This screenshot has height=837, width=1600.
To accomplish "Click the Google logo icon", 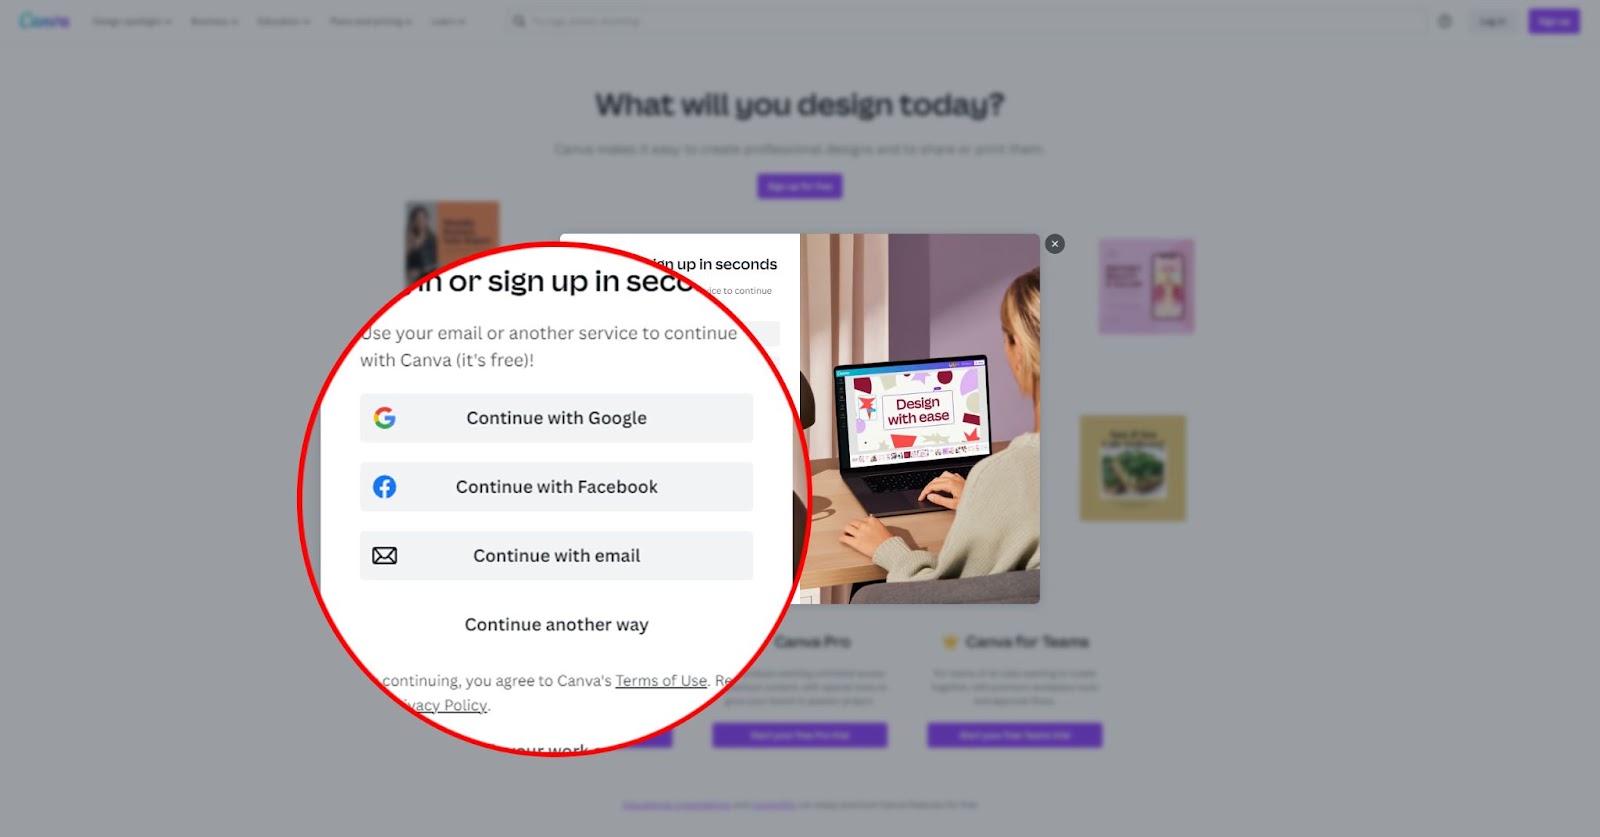I will (x=385, y=418).
